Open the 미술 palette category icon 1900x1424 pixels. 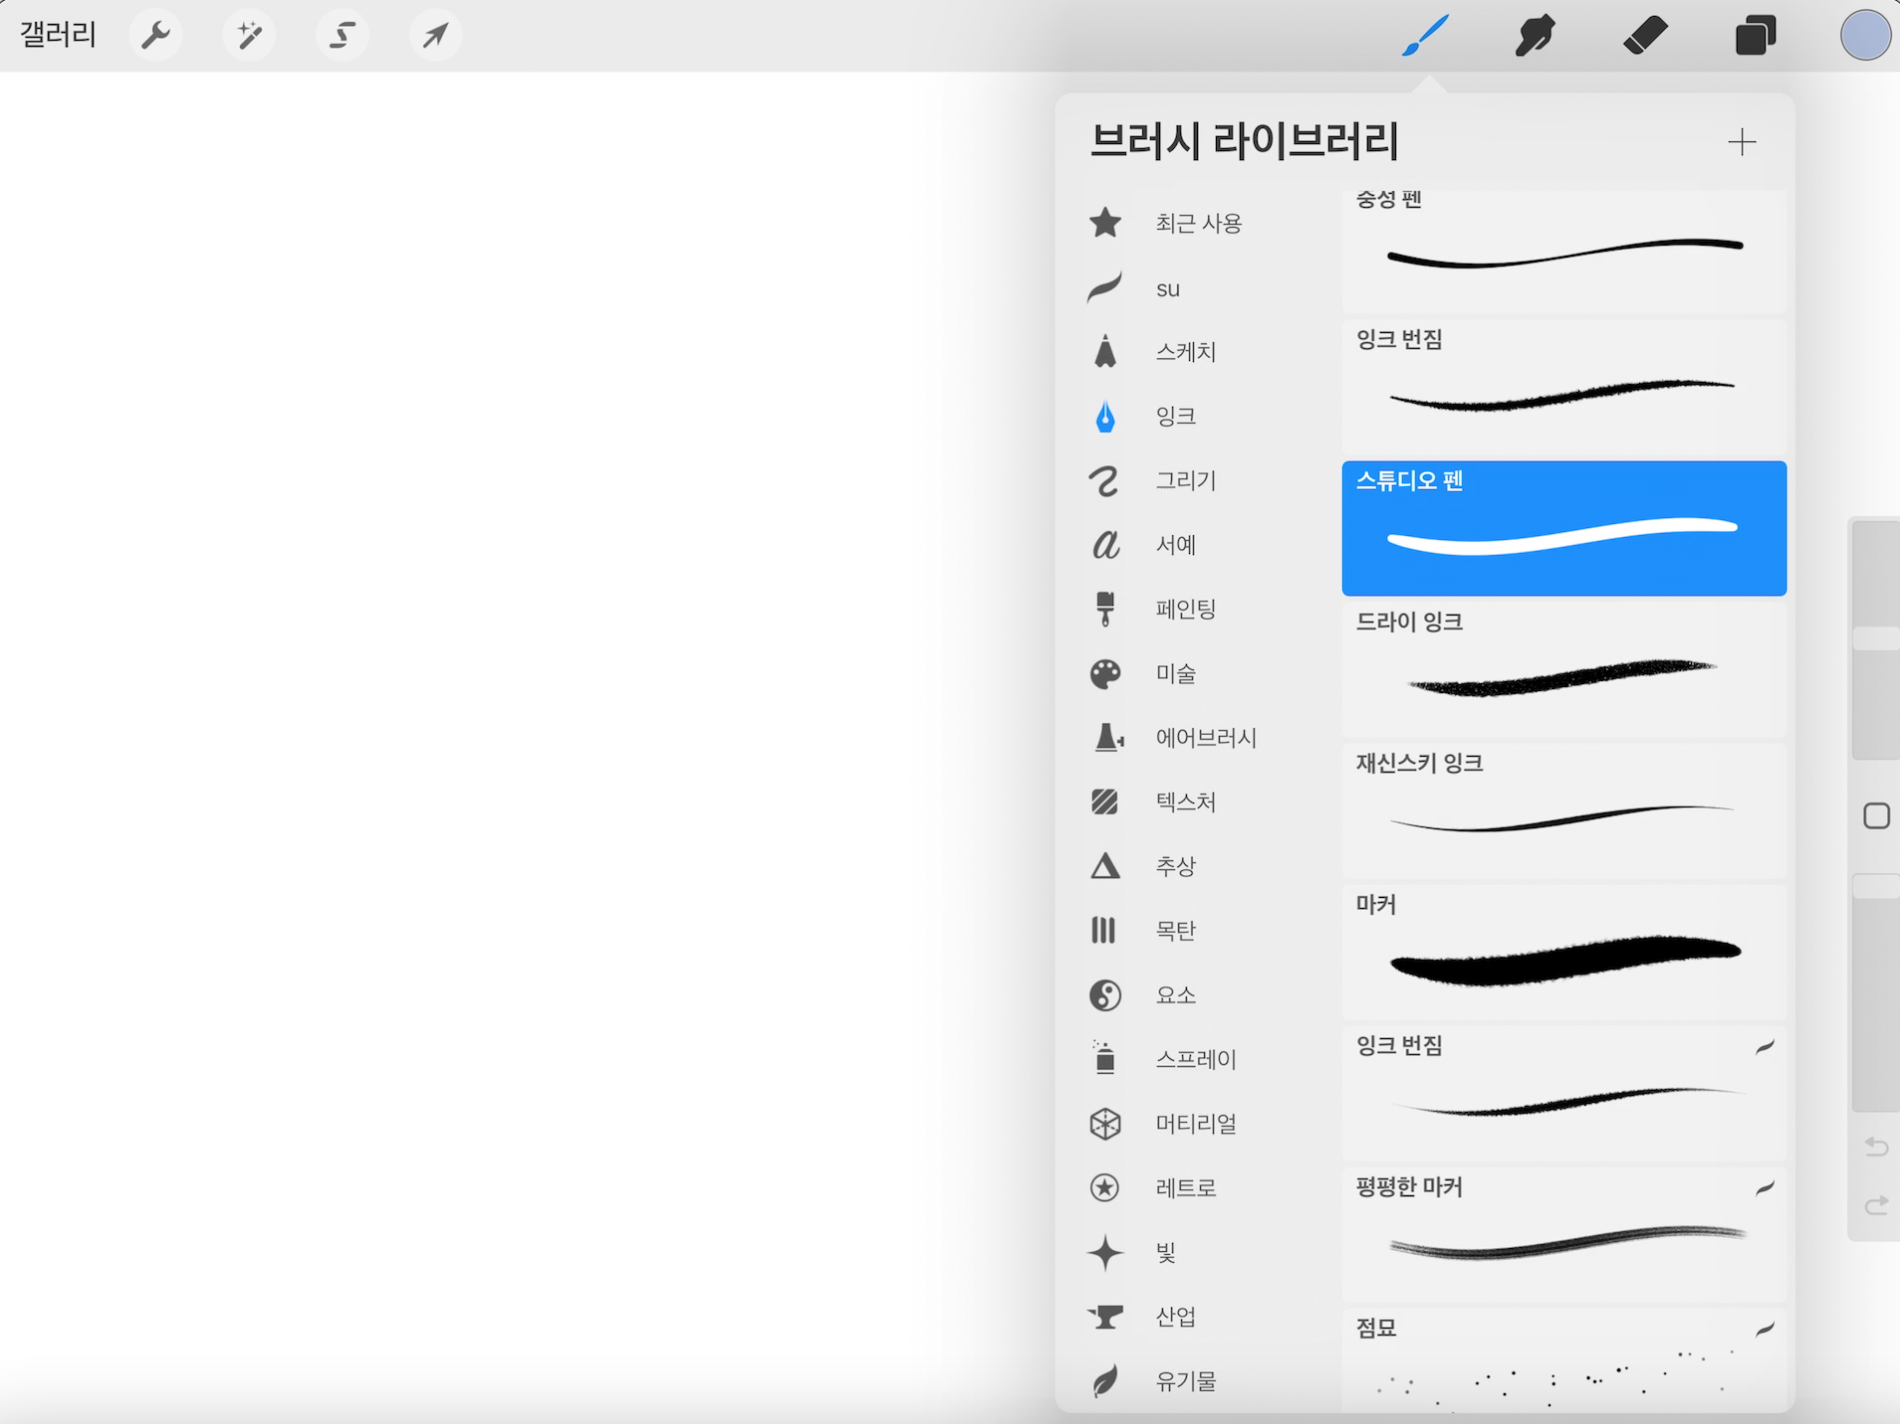[x=1105, y=674]
